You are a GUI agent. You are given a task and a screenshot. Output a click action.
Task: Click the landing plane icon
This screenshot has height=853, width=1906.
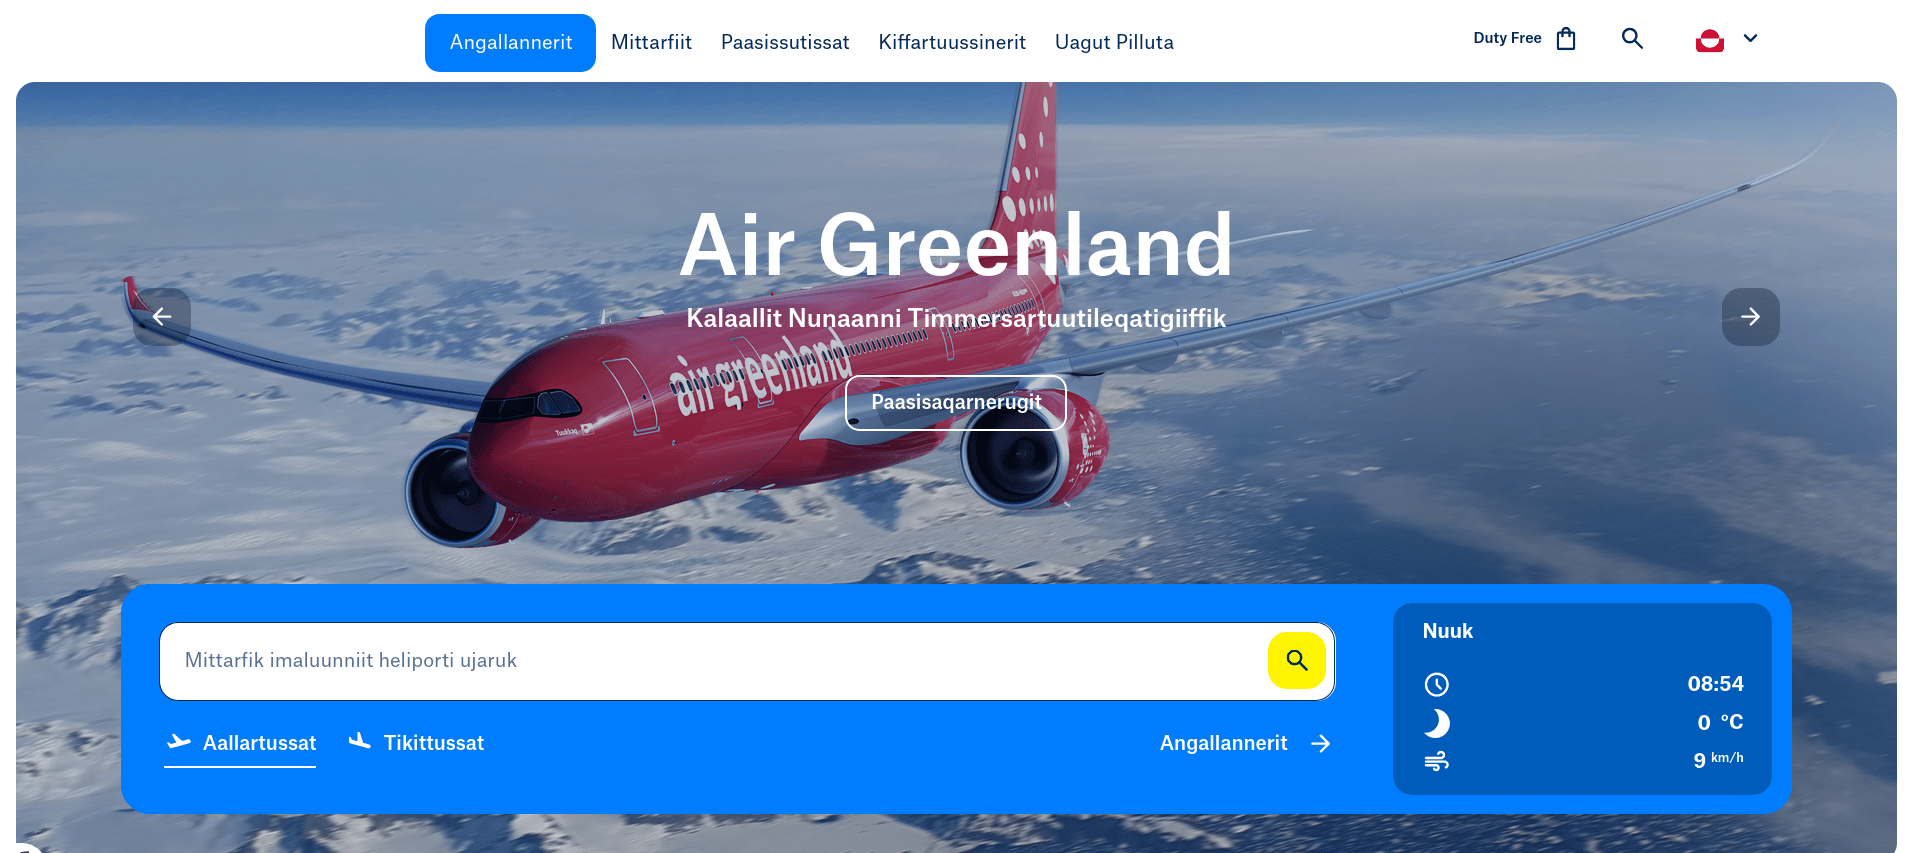pos(360,741)
